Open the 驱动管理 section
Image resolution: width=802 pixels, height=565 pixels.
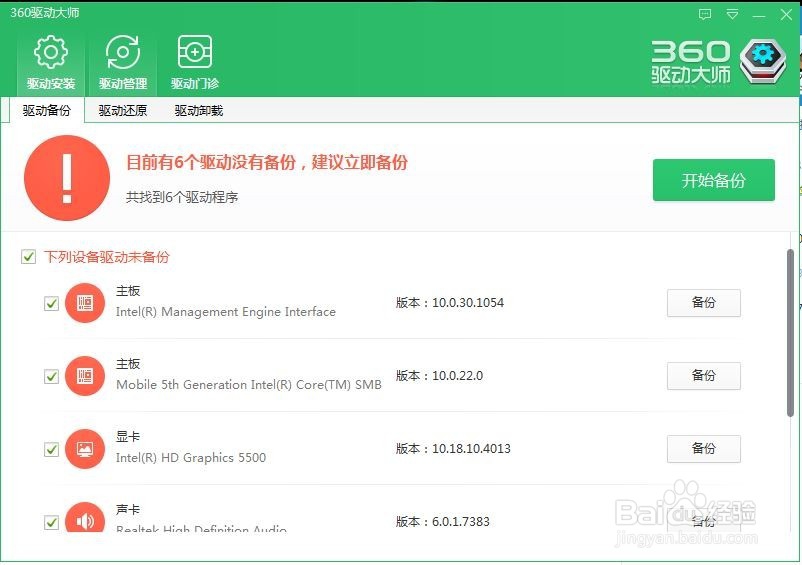(123, 63)
